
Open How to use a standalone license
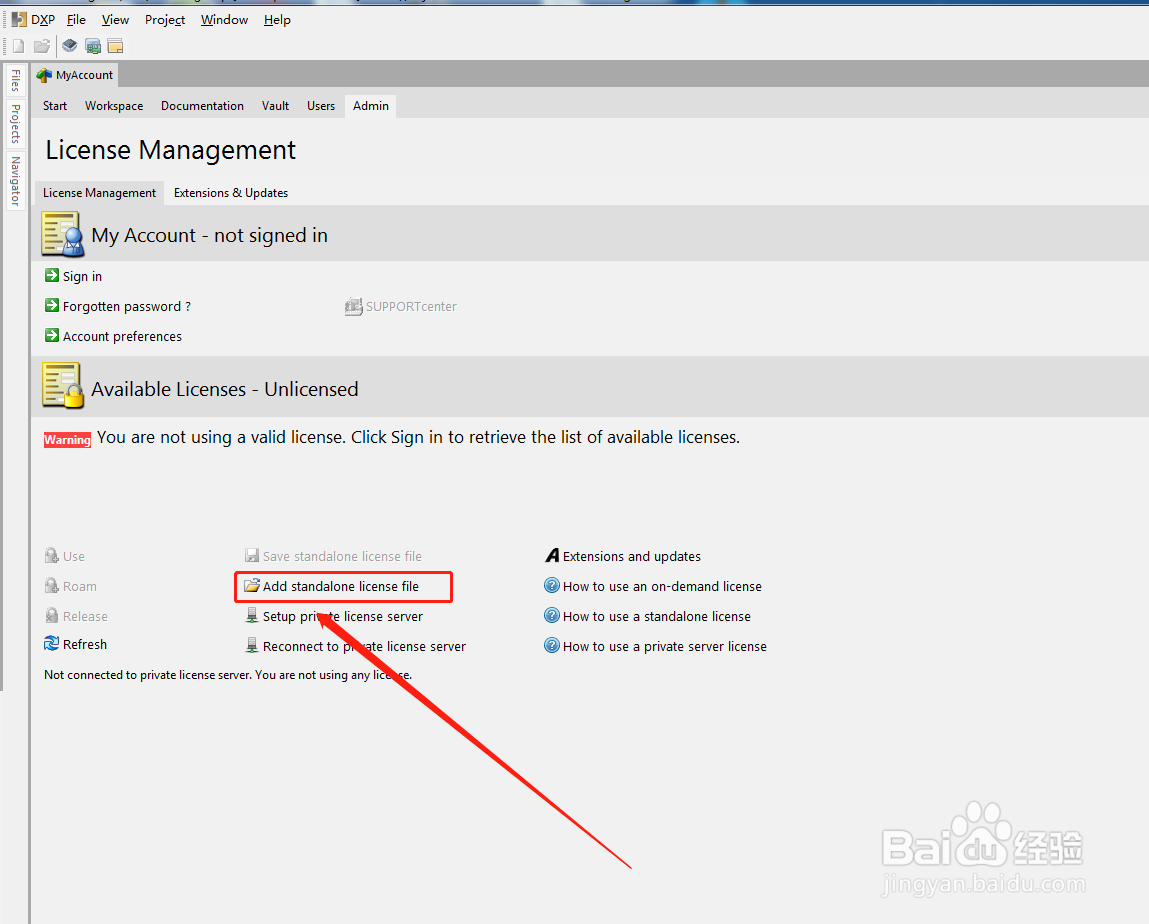tap(657, 616)
